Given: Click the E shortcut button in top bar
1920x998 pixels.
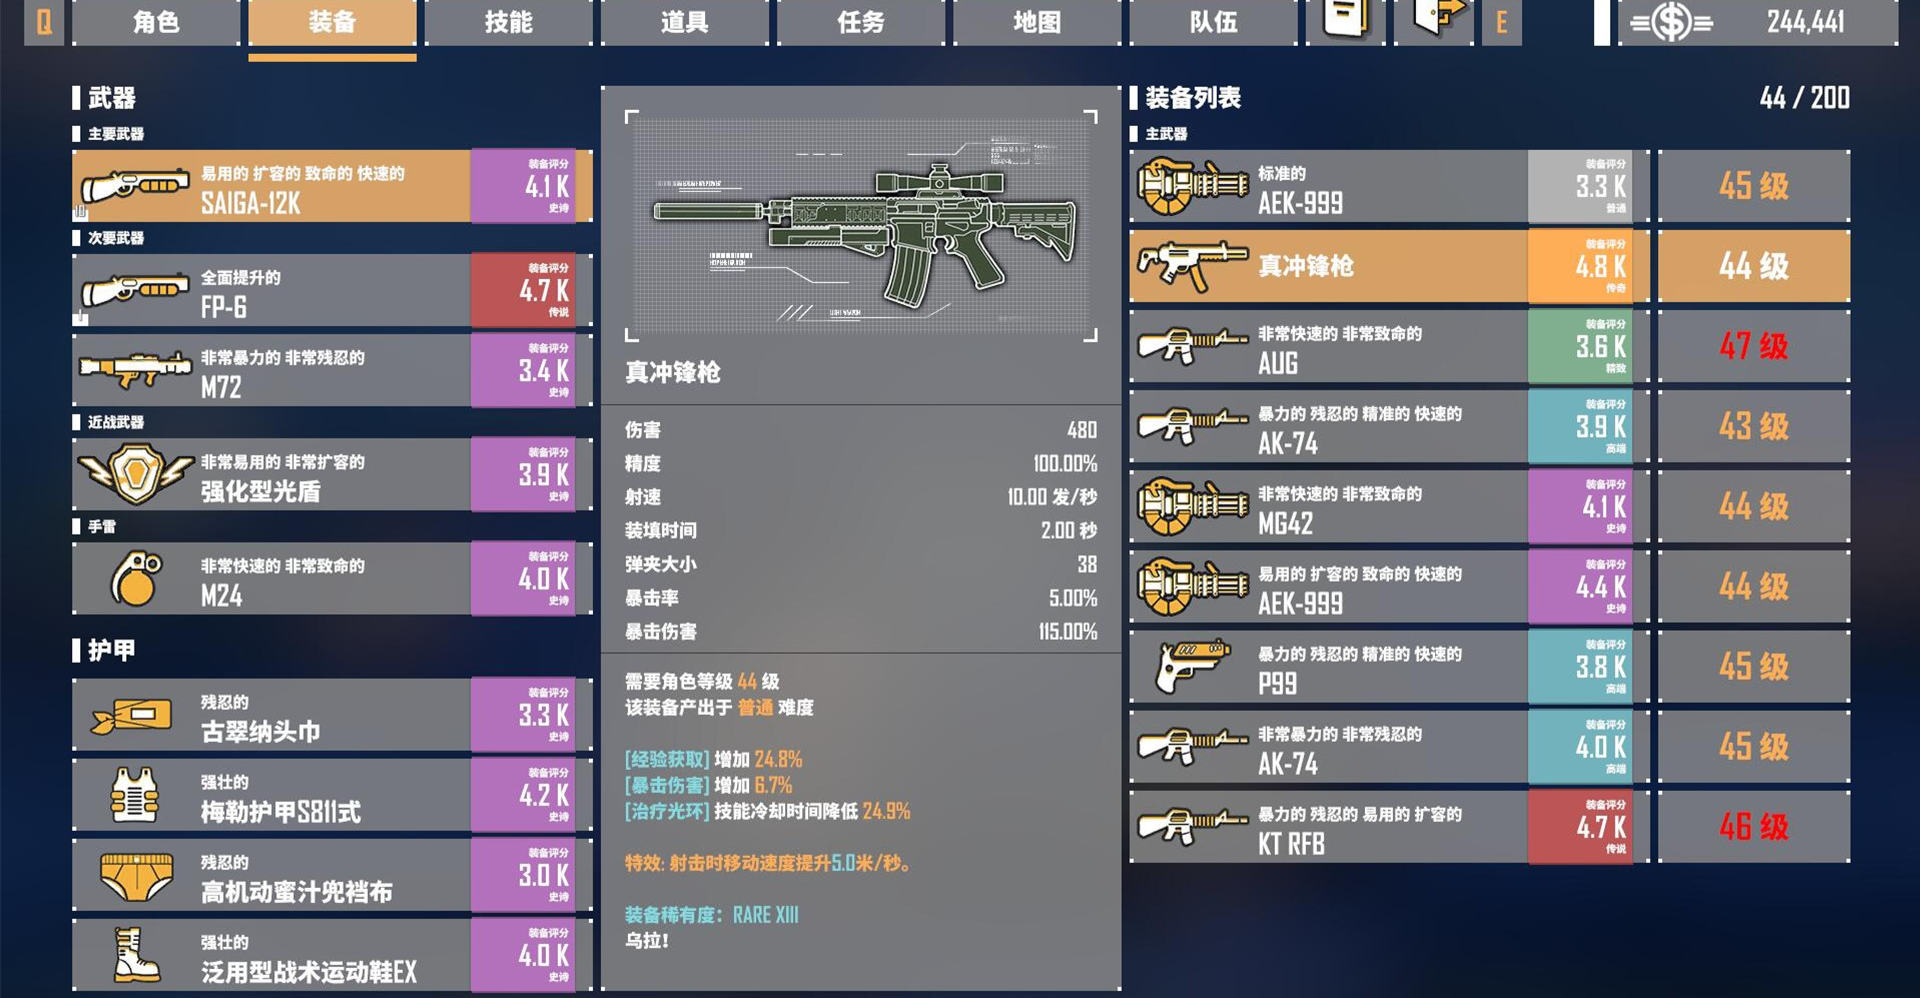Looking at the screenshot, I should tap(1502, 22).
